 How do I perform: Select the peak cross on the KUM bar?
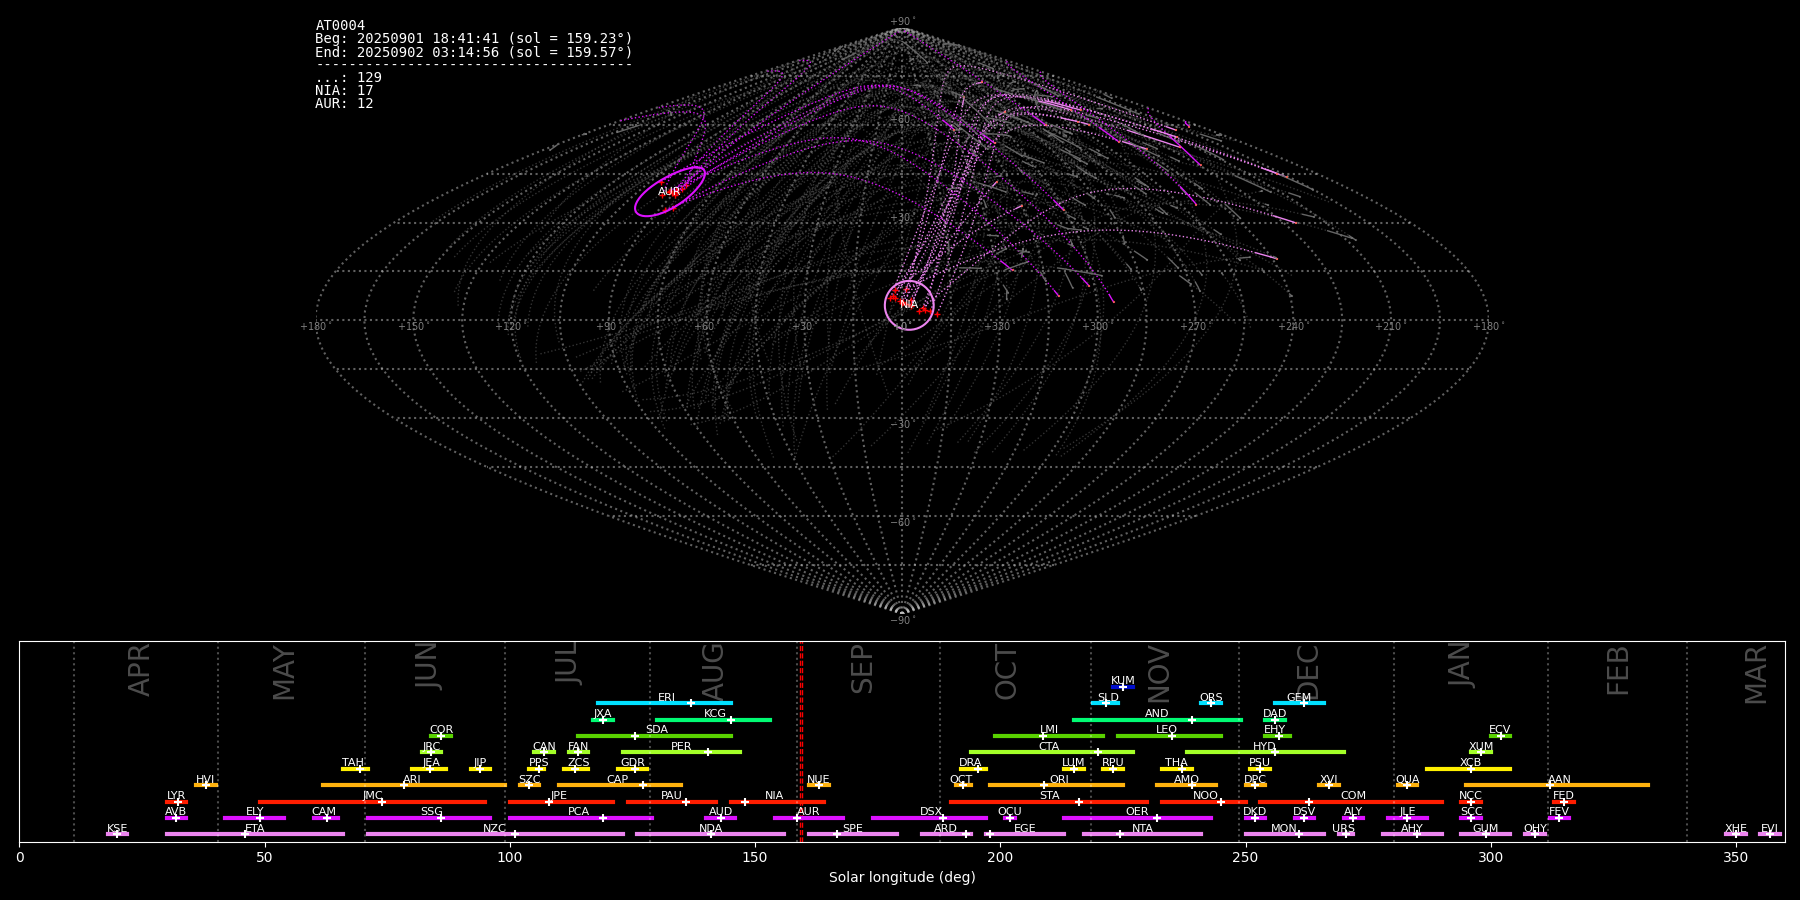(1123, 687)
